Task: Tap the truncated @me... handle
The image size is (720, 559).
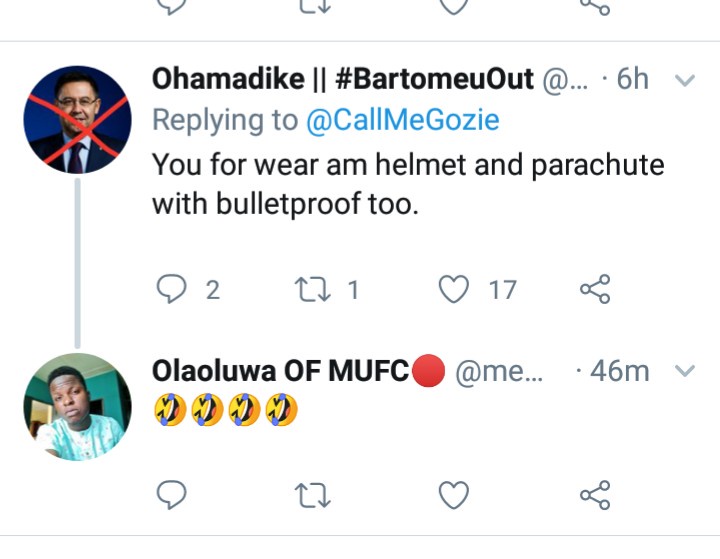Action: click(x=502, y=372)
